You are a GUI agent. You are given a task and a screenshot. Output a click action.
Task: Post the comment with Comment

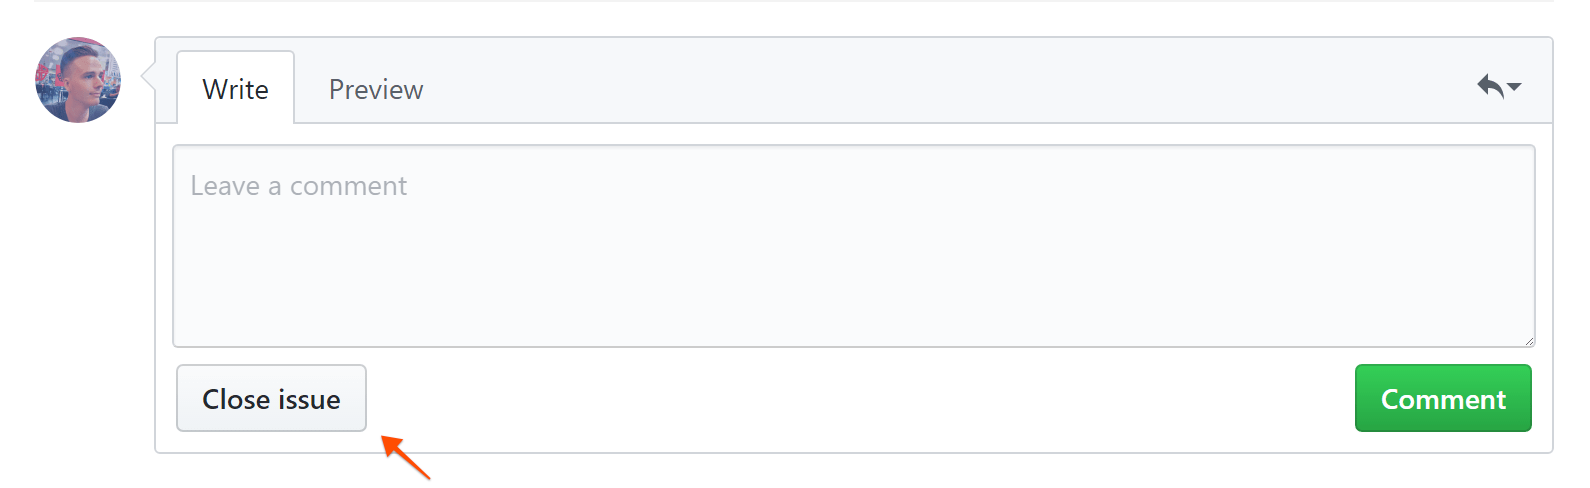pyautogui.click(x=1443, y=398)
